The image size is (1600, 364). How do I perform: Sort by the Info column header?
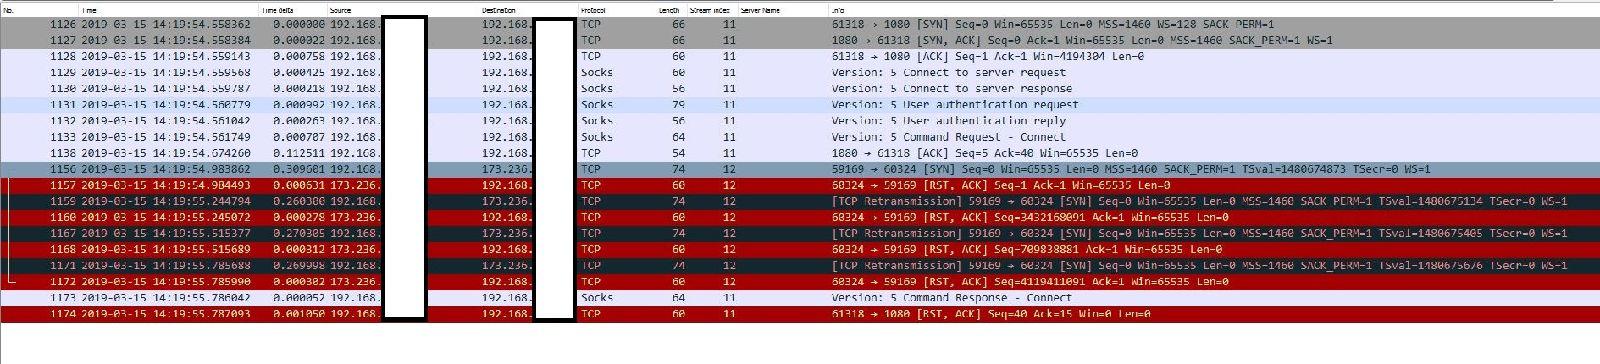[x=837, y=10]
